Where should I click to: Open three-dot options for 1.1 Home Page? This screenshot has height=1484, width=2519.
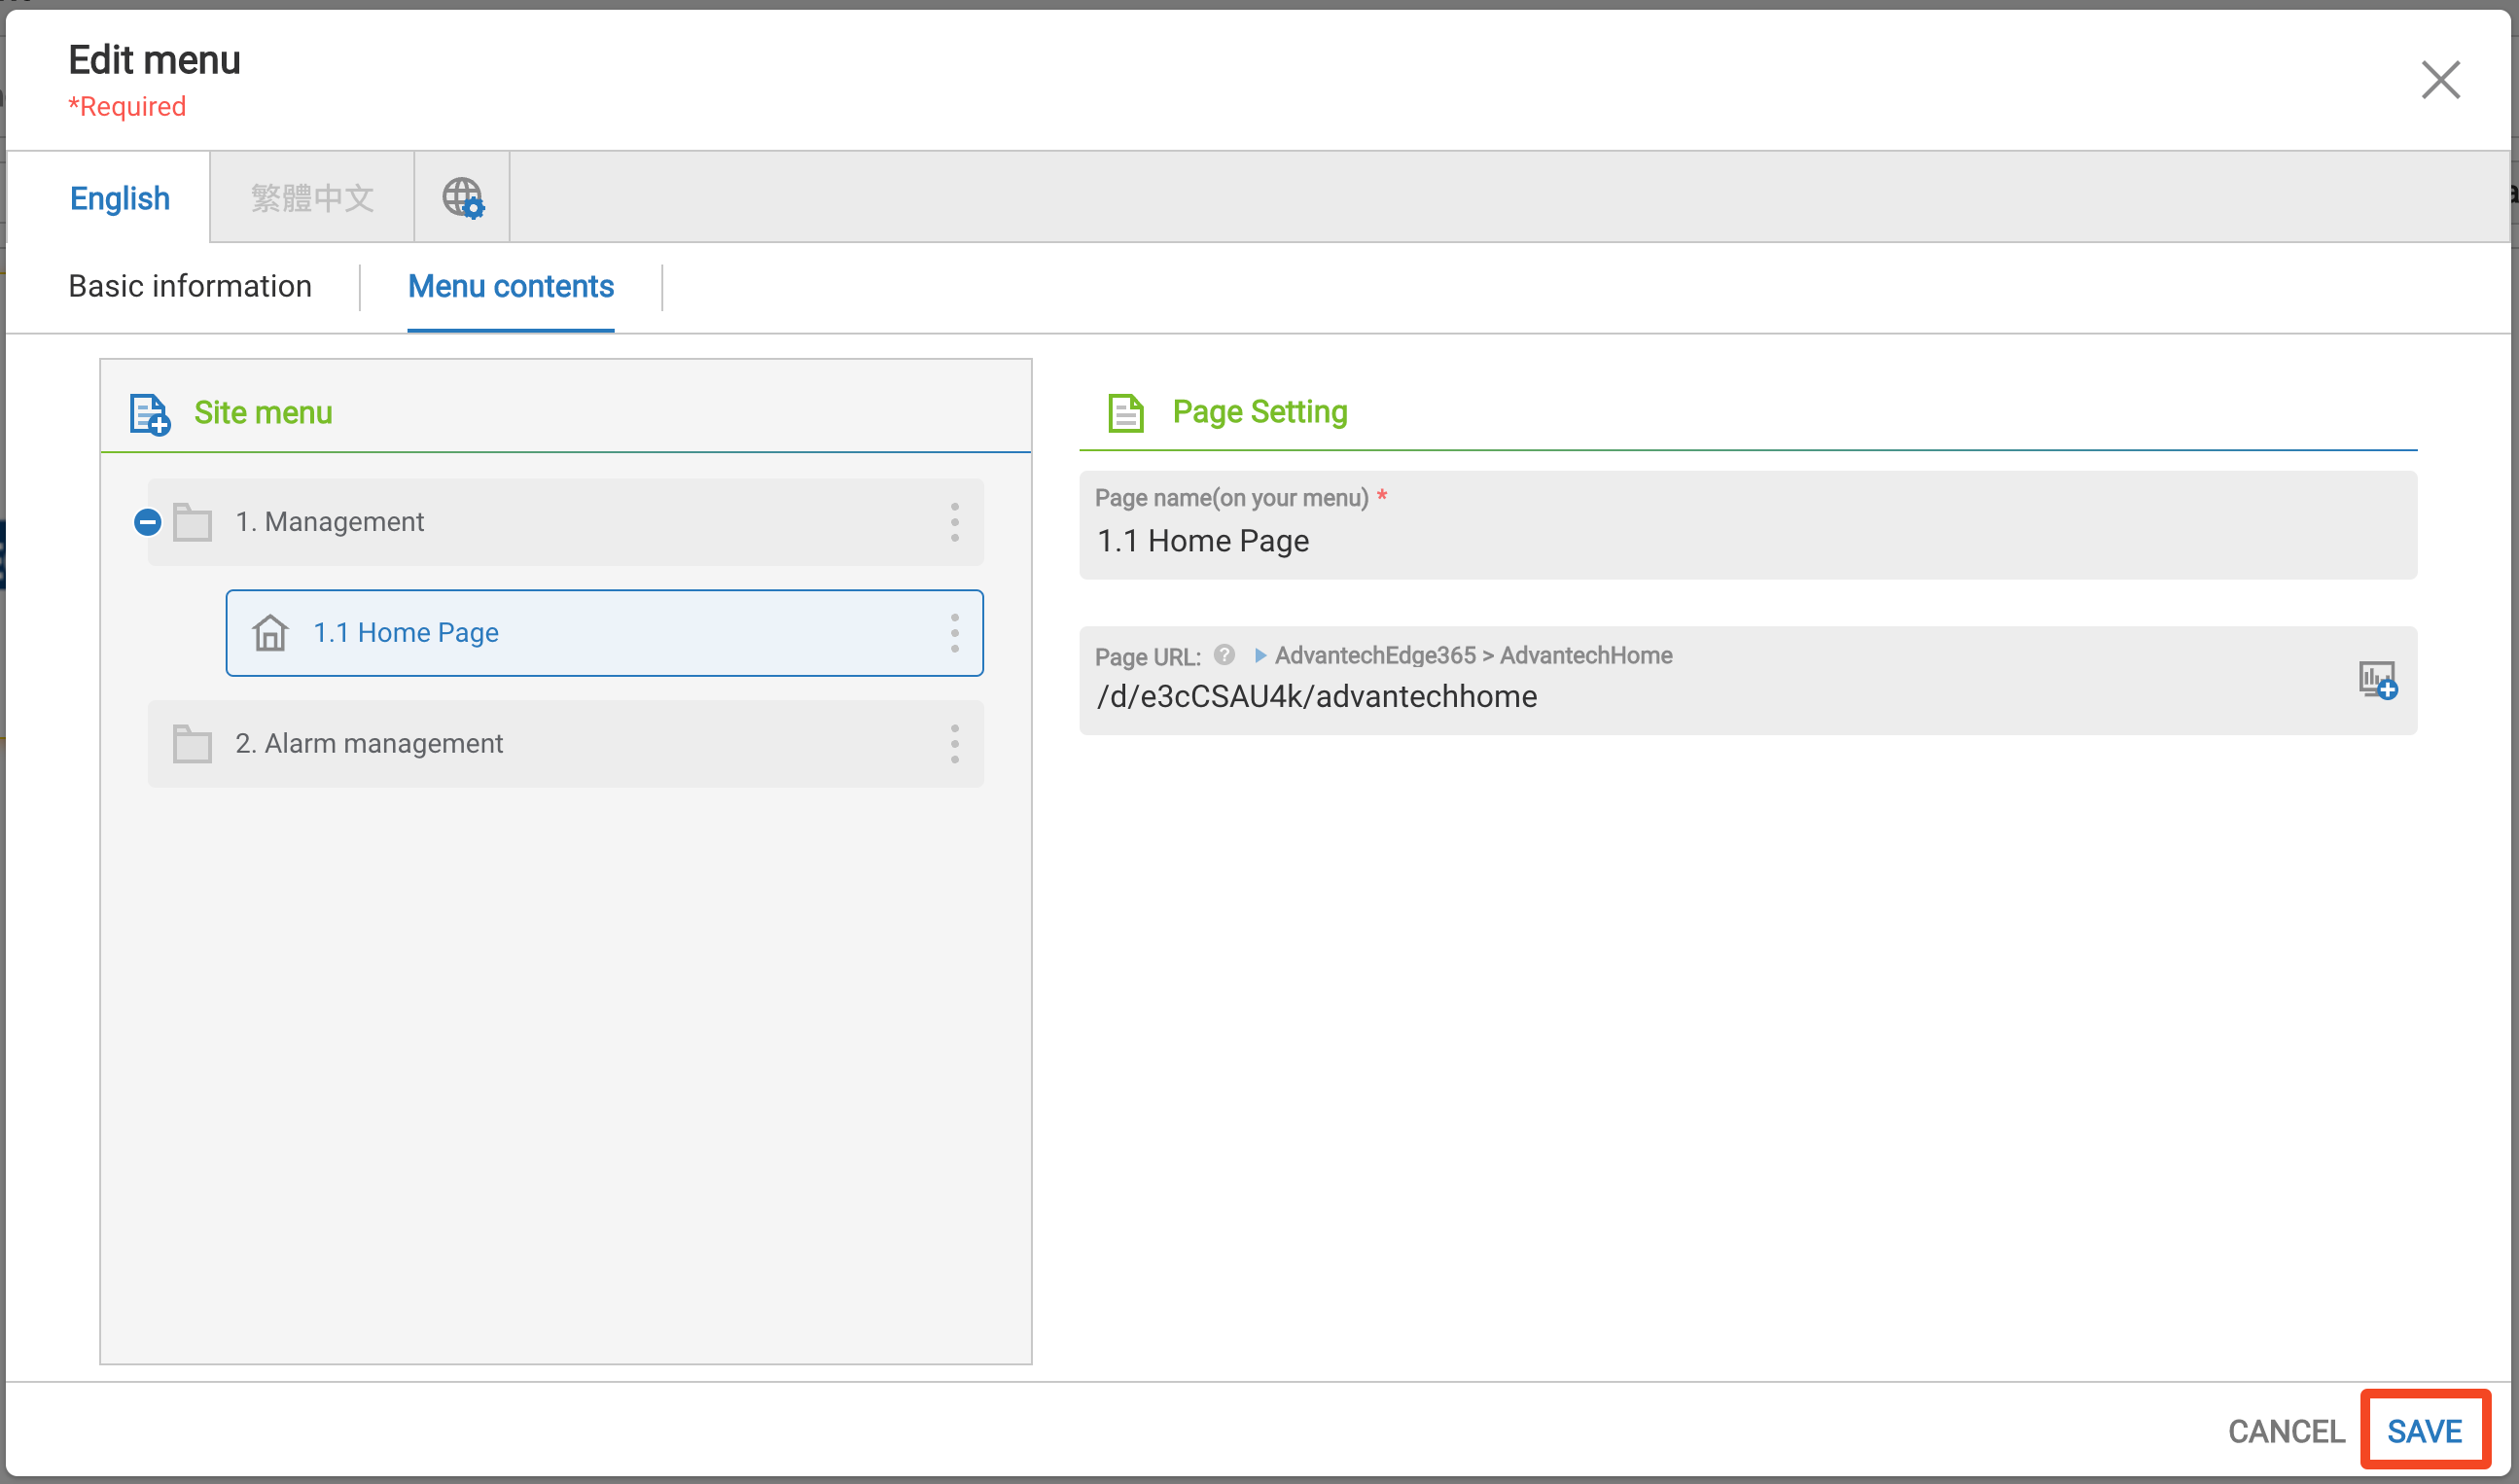[x=954, y=633]
